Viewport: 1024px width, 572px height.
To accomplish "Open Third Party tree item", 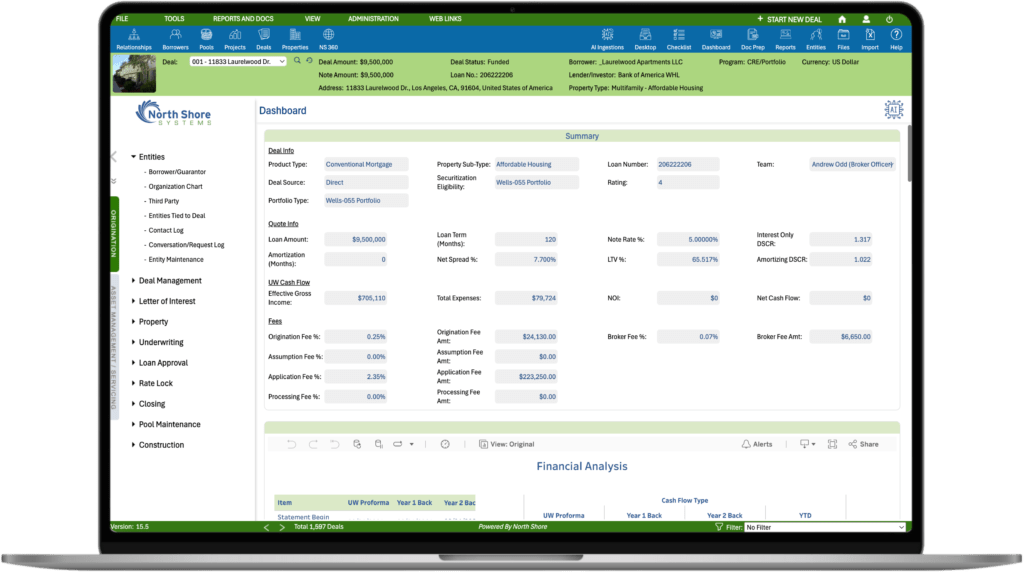I will 163,201.
